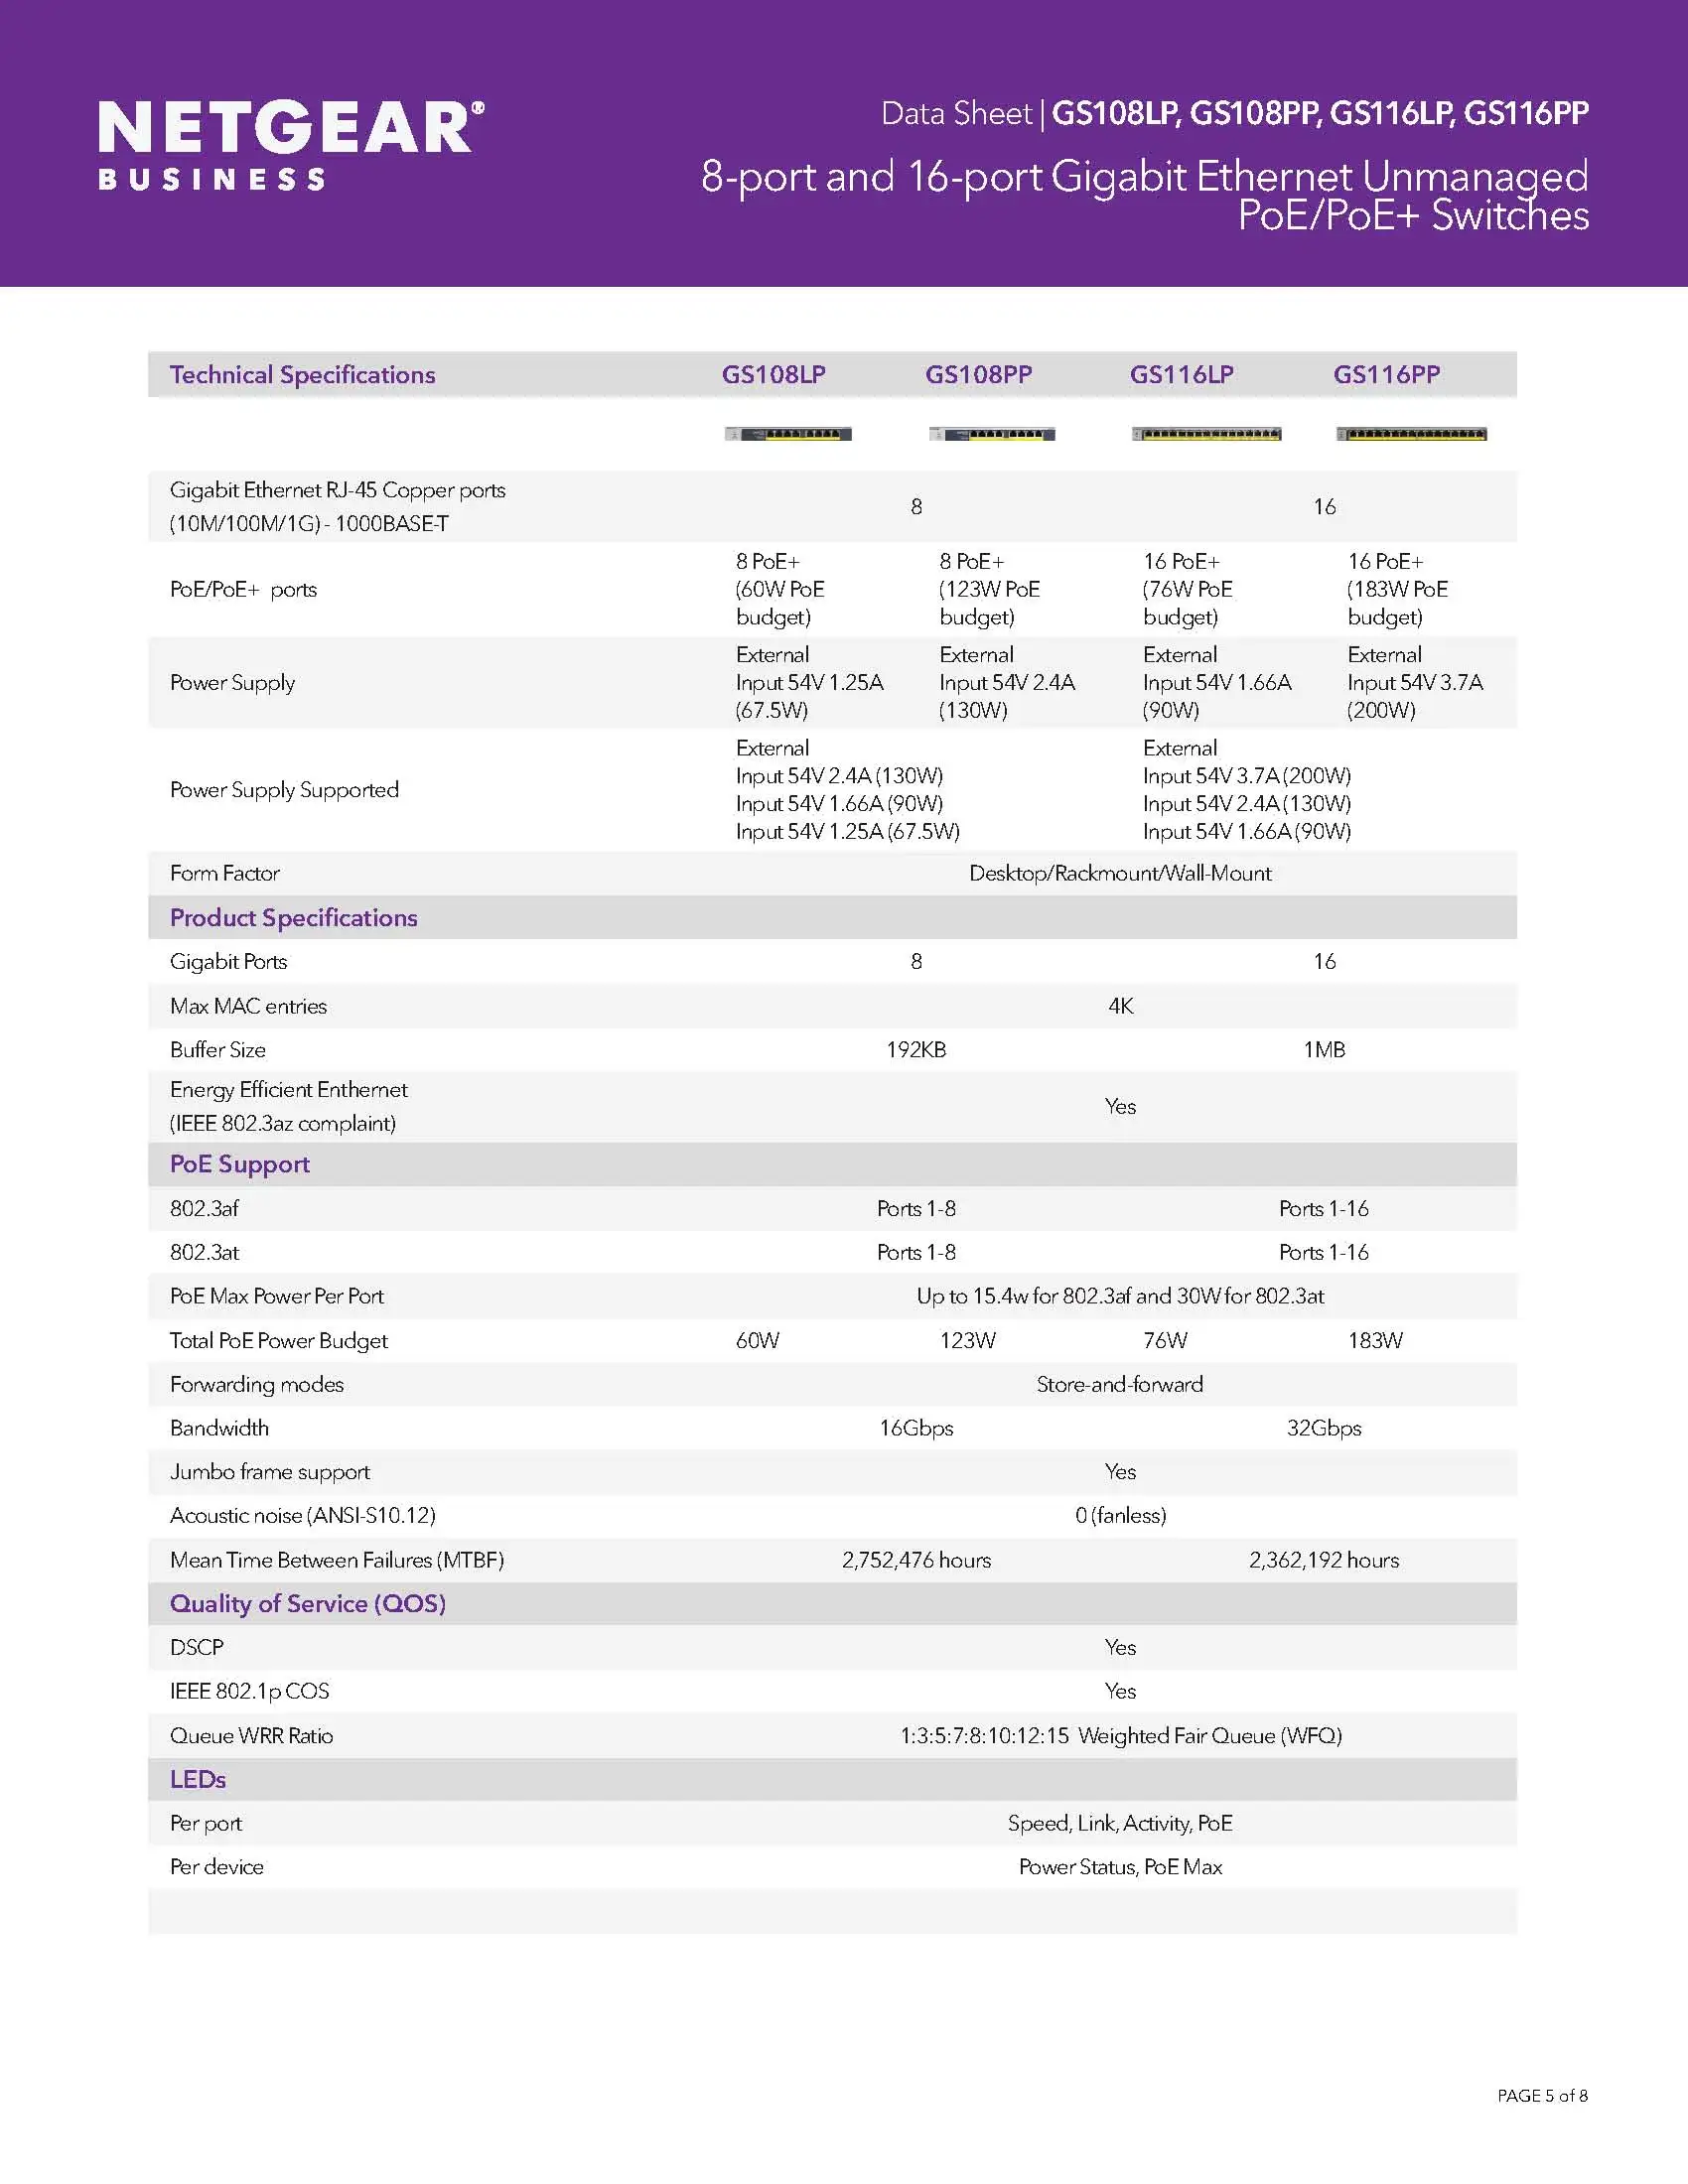Image resolution: width=1688 pixels, height=2184 pixels.
Task: Click the 'PoE Support' section heading
Action: pyautogui.click(x=240, y=1164)
